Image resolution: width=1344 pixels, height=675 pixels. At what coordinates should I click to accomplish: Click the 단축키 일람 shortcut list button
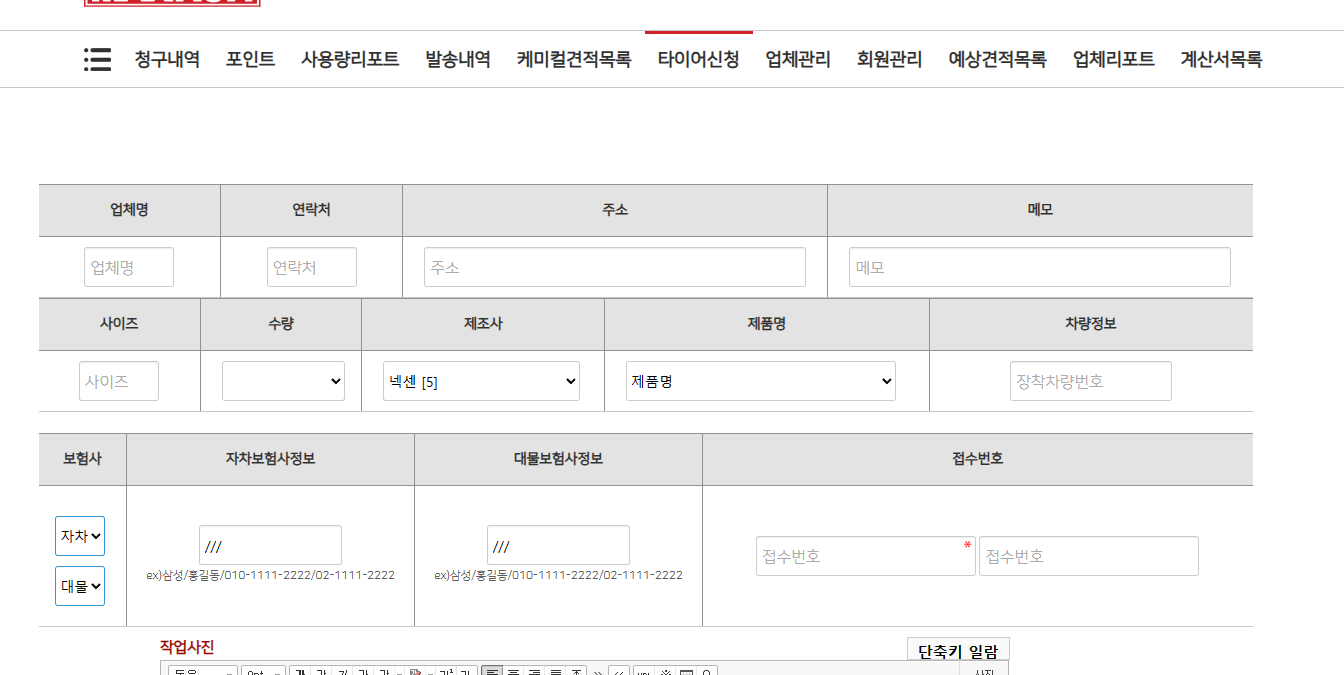957,651
